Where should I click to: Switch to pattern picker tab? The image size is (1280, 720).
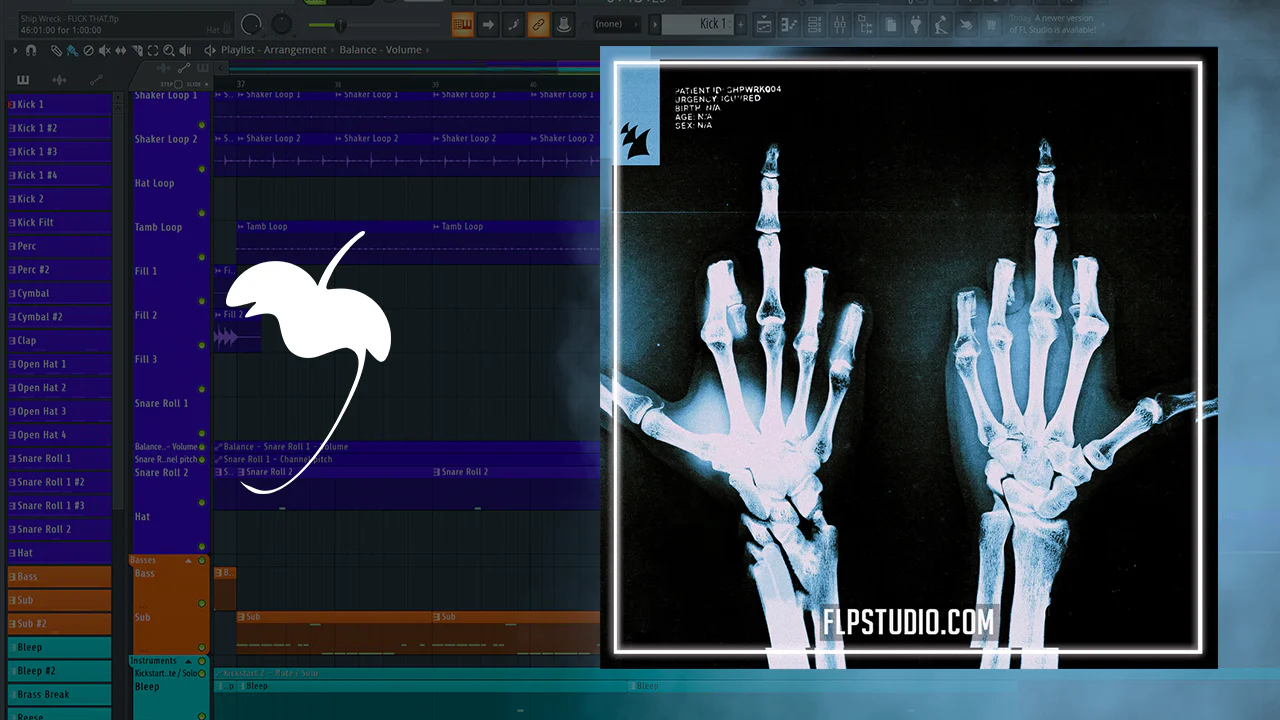pos(23,80)
